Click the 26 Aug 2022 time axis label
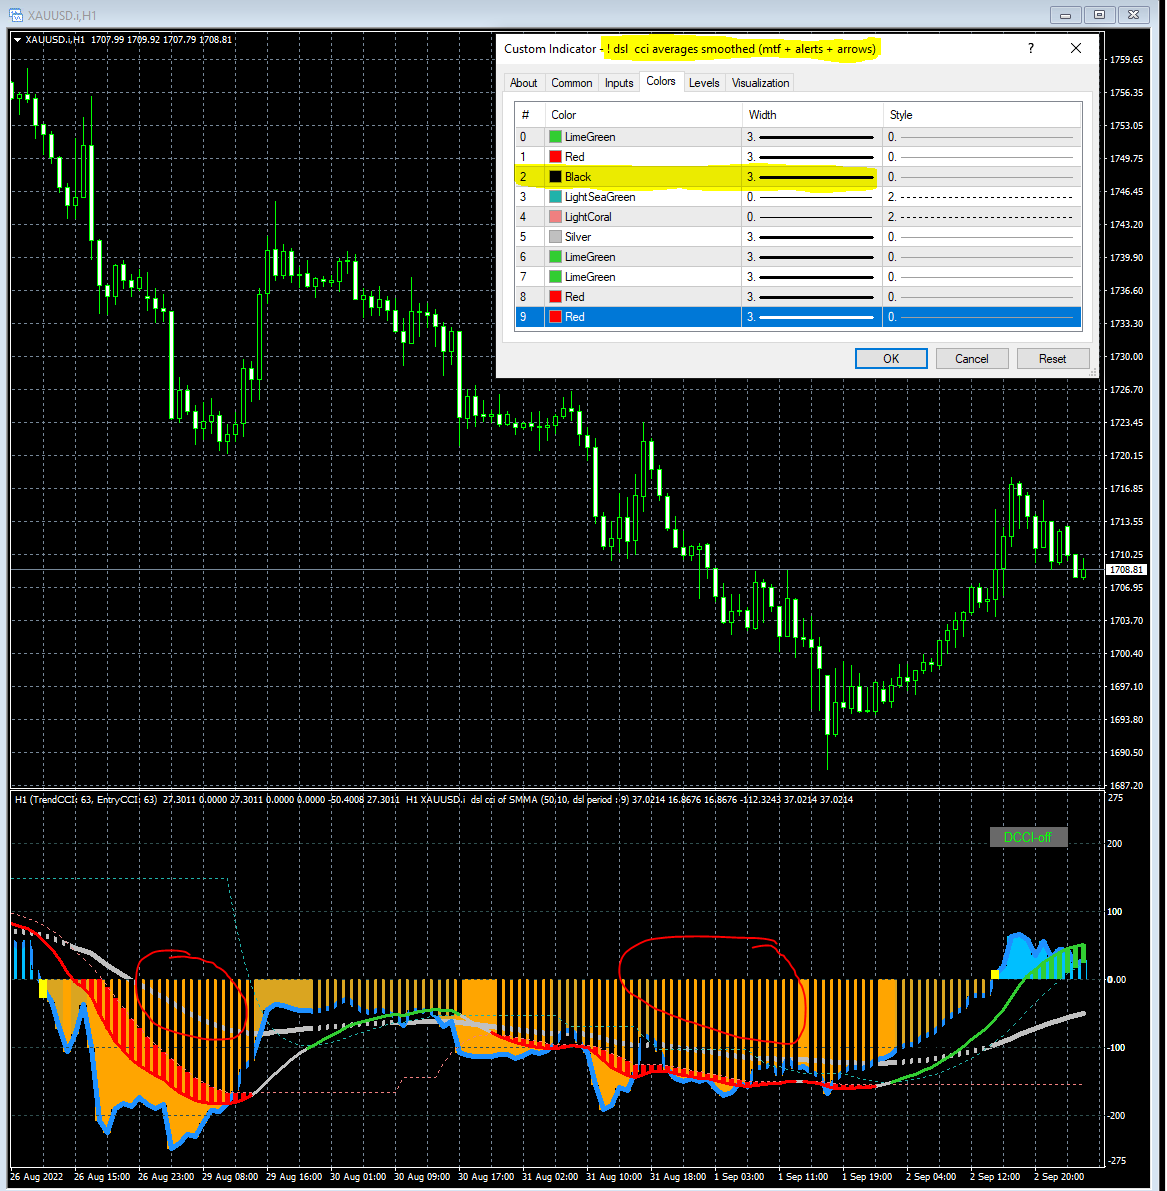The image size is (1167, 1191). [36, 1177]
